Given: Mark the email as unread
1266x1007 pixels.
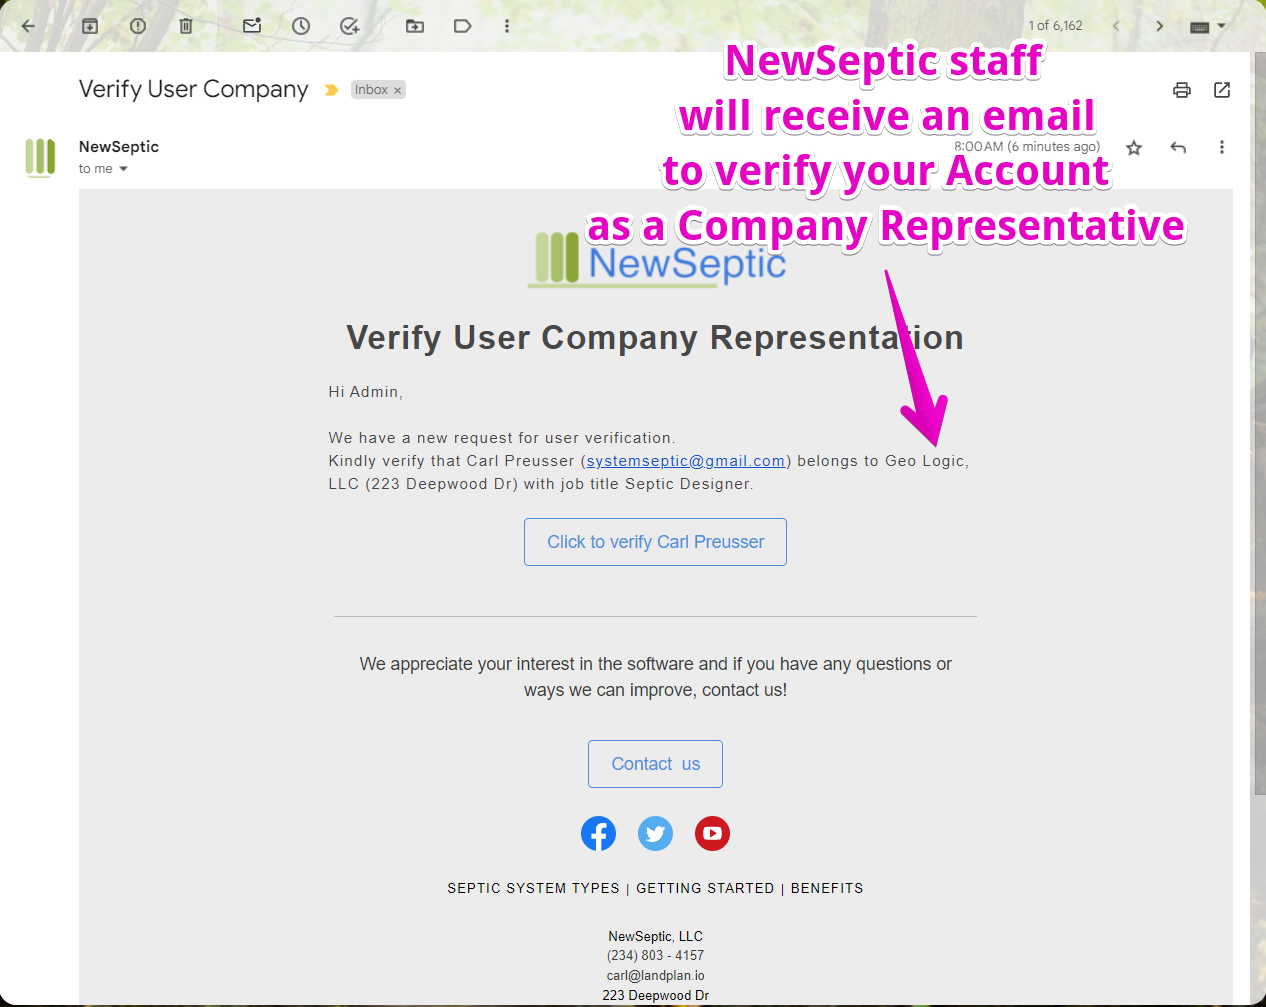Looking at the screenshot, I should point(252,26).
